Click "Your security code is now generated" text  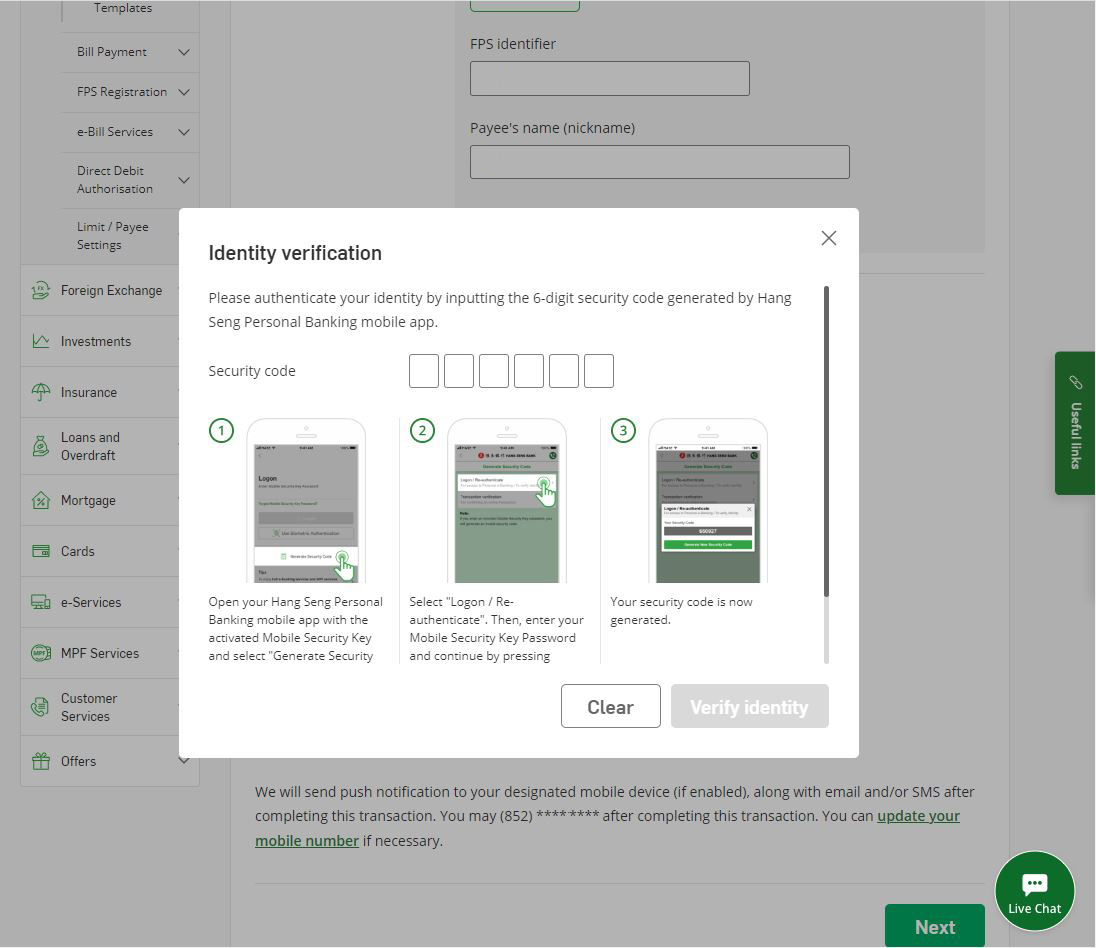(x=682, y=610)
